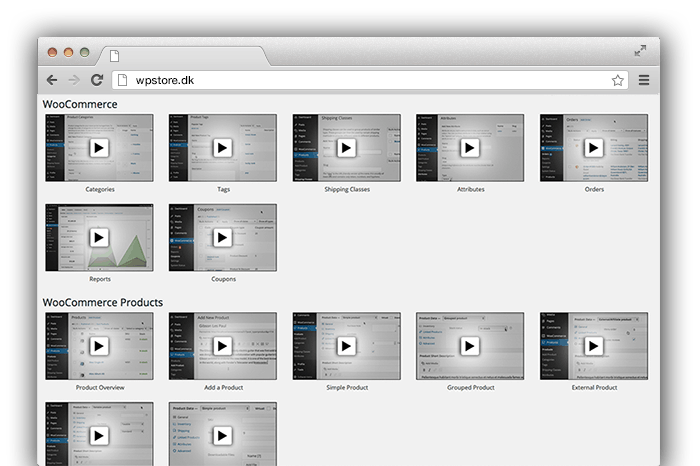
Task: Play the Coupons video
Action: point(222,237)
